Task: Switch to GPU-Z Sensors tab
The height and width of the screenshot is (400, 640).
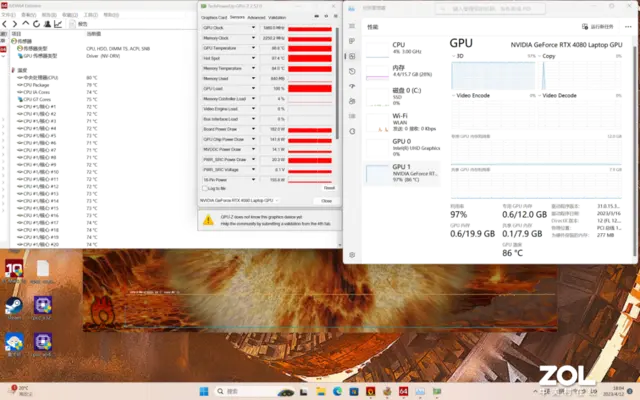Action: pos(237,17)
